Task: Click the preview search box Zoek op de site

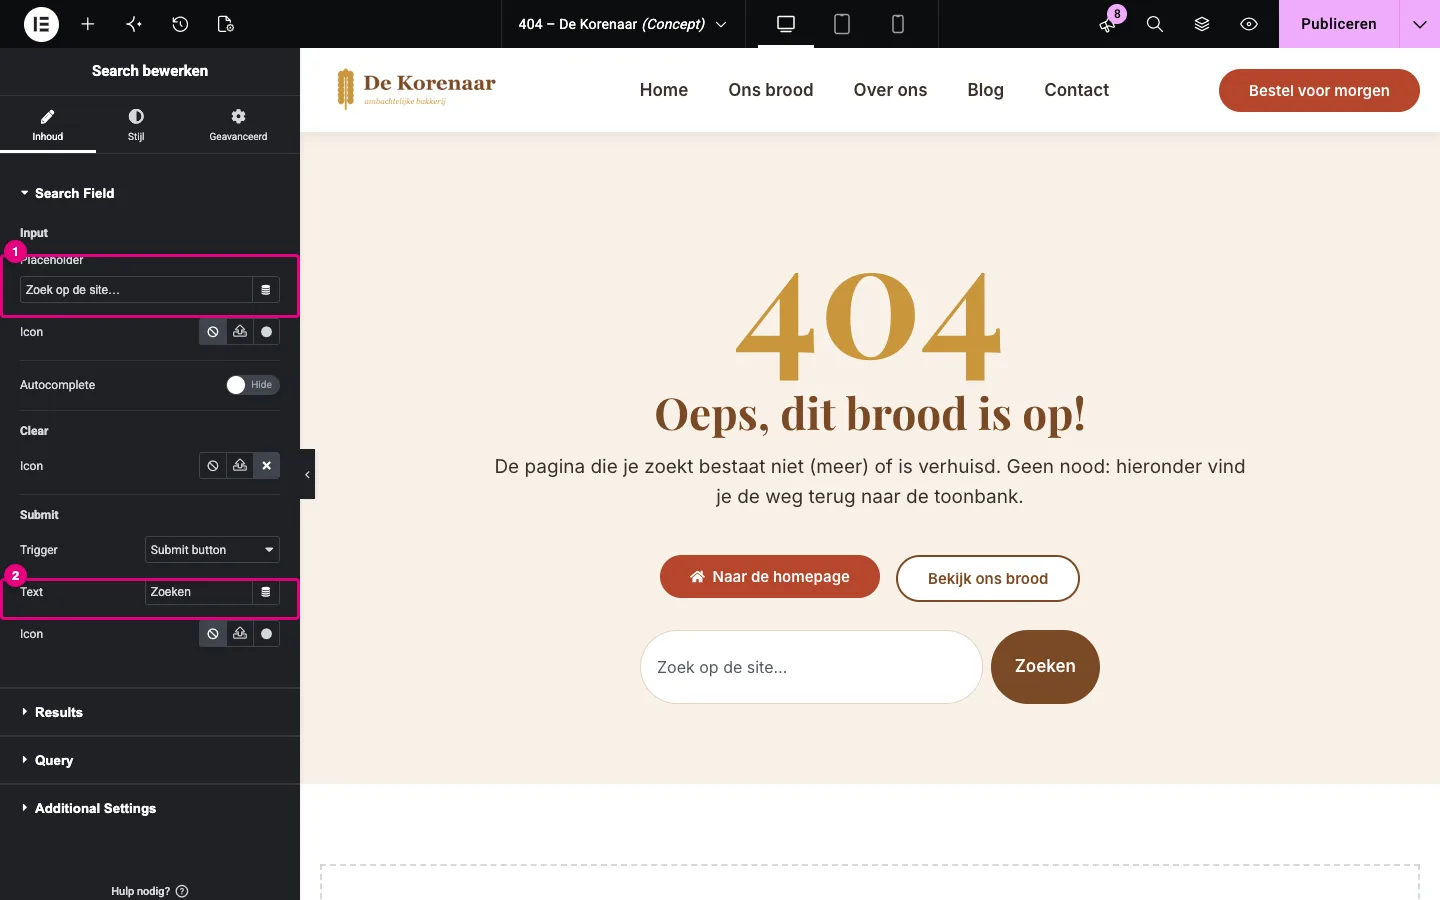Action: click(x=811, y=667)
